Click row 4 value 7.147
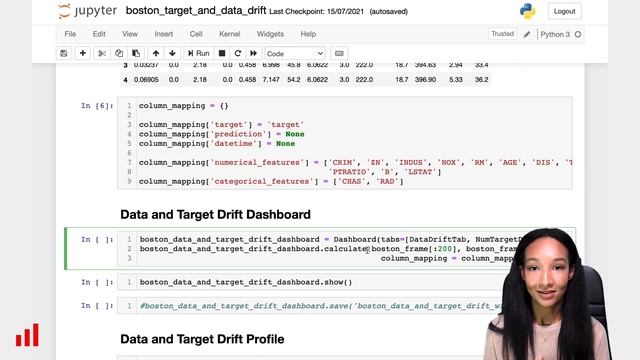 pos(271,80)
